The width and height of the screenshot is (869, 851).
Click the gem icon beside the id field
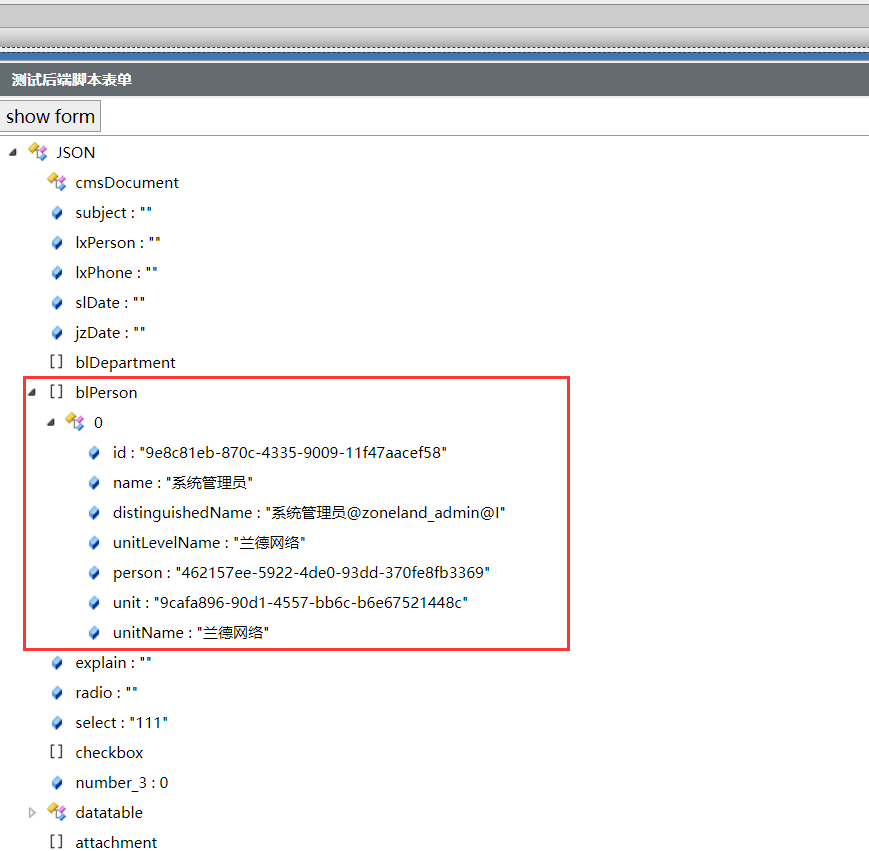point(94,453)
